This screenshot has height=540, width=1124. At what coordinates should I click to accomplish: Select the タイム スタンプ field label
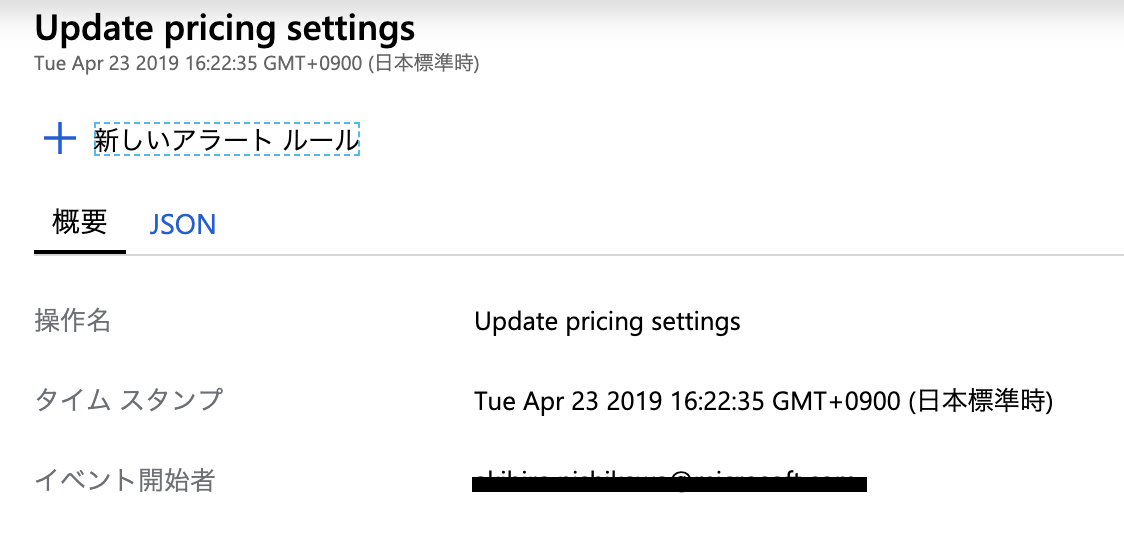[128, 400]
